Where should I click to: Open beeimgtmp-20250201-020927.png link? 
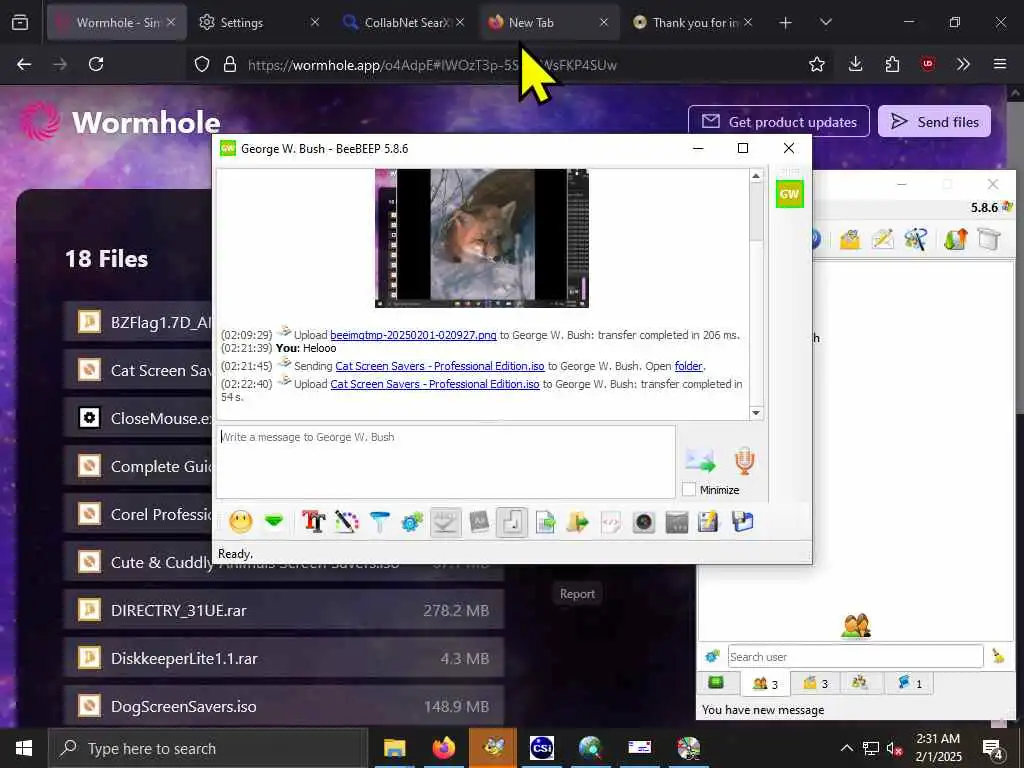click(413, 335)
